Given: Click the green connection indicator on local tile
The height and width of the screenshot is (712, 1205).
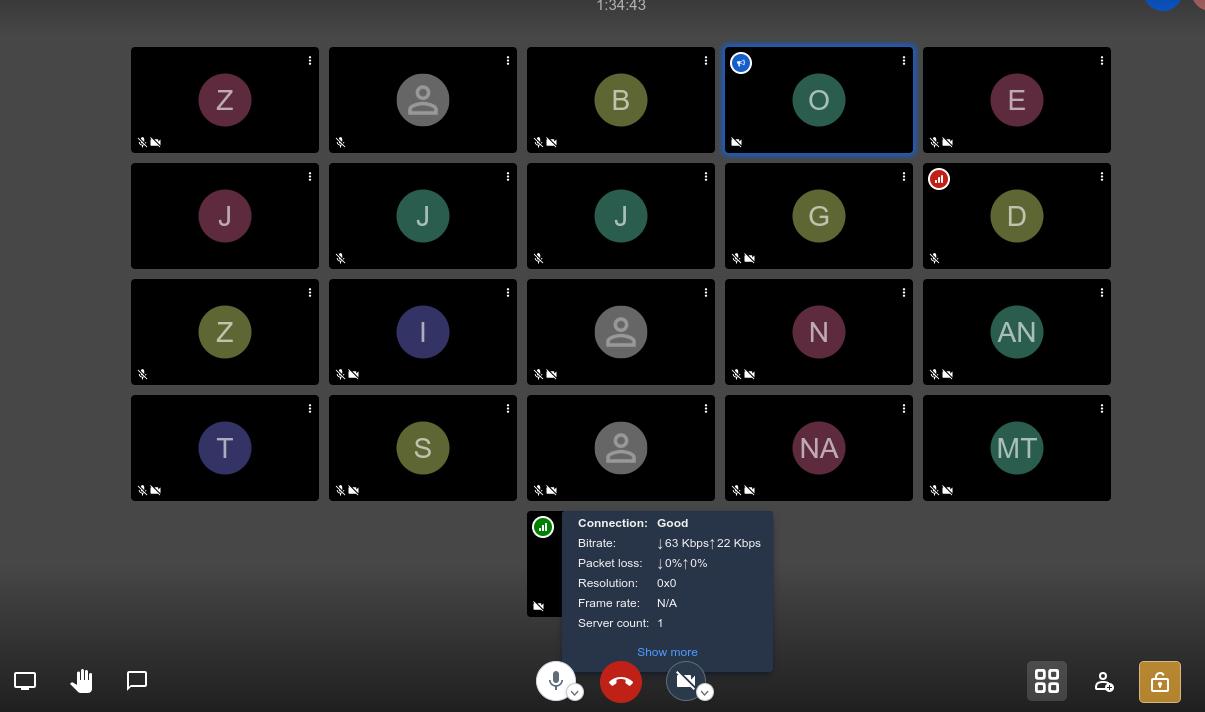Looking at the screenshot, I should (x=543, y=526).
